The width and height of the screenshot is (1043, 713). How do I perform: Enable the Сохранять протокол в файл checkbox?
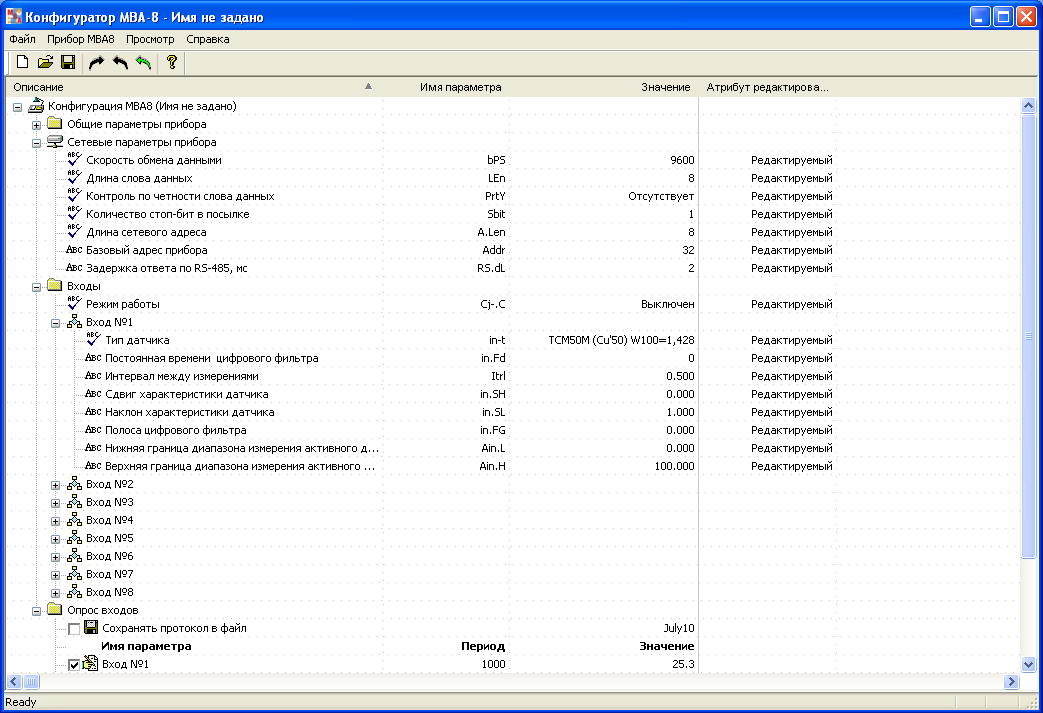pos(74,629)
